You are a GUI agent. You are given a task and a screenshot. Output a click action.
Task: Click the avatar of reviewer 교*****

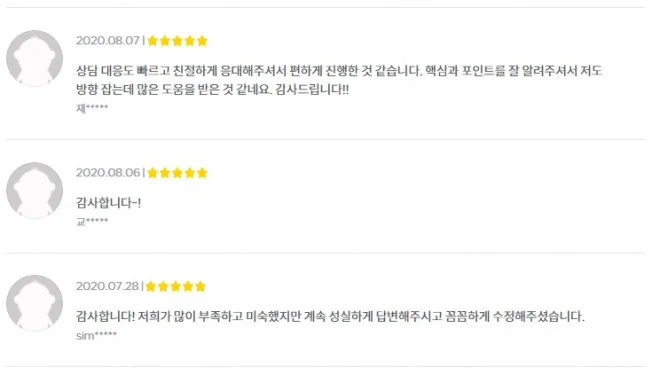(35, 190)
